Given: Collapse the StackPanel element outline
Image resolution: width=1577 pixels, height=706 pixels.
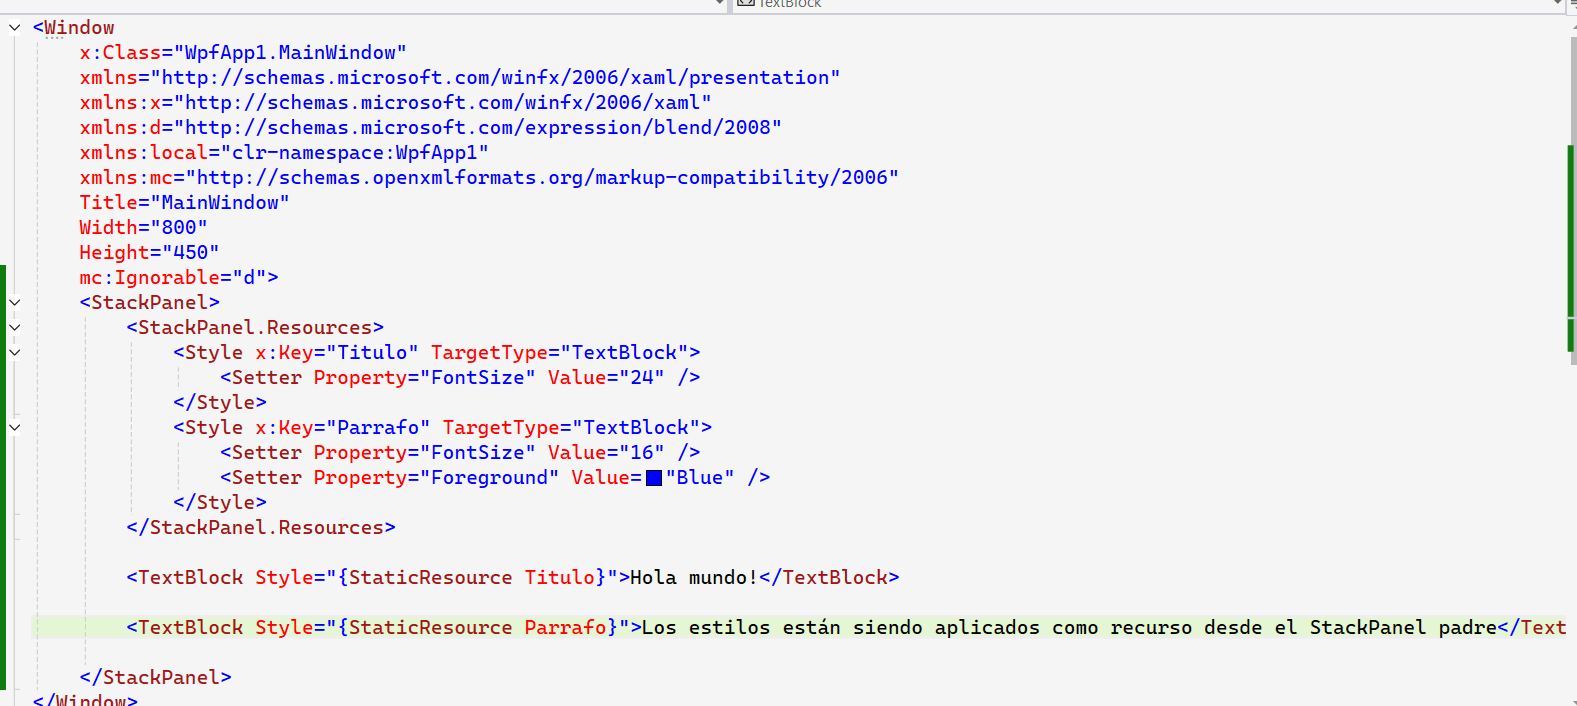Looking at the screenshot, I should tap(14, 302).
